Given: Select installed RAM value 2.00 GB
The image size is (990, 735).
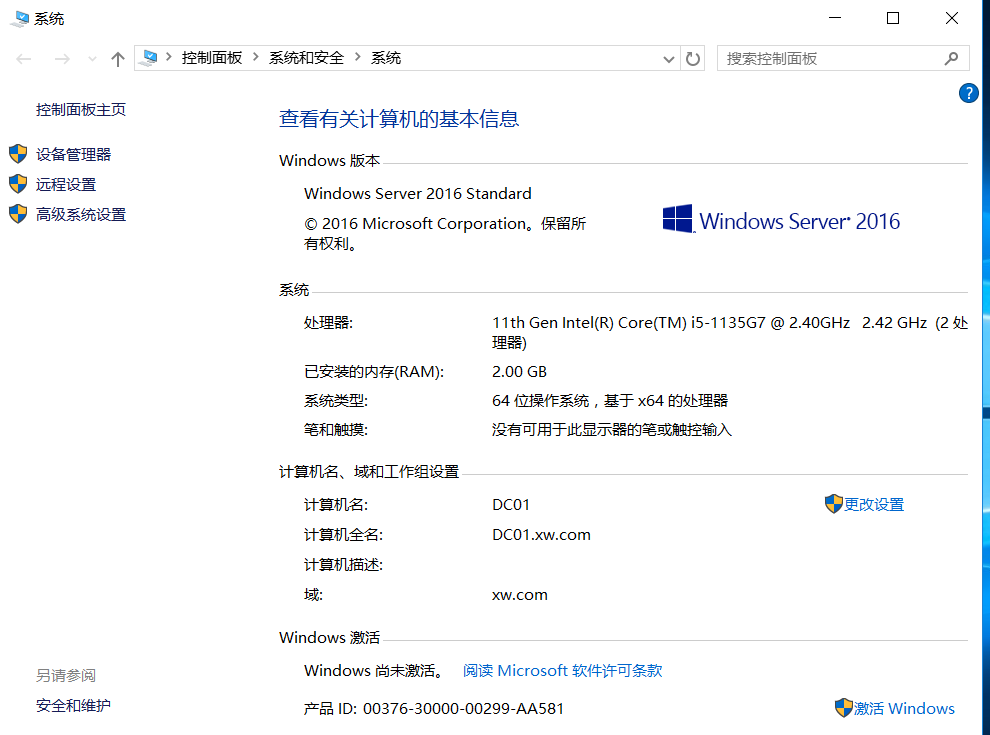Looking at the screenshot, I should pos(519,372).
